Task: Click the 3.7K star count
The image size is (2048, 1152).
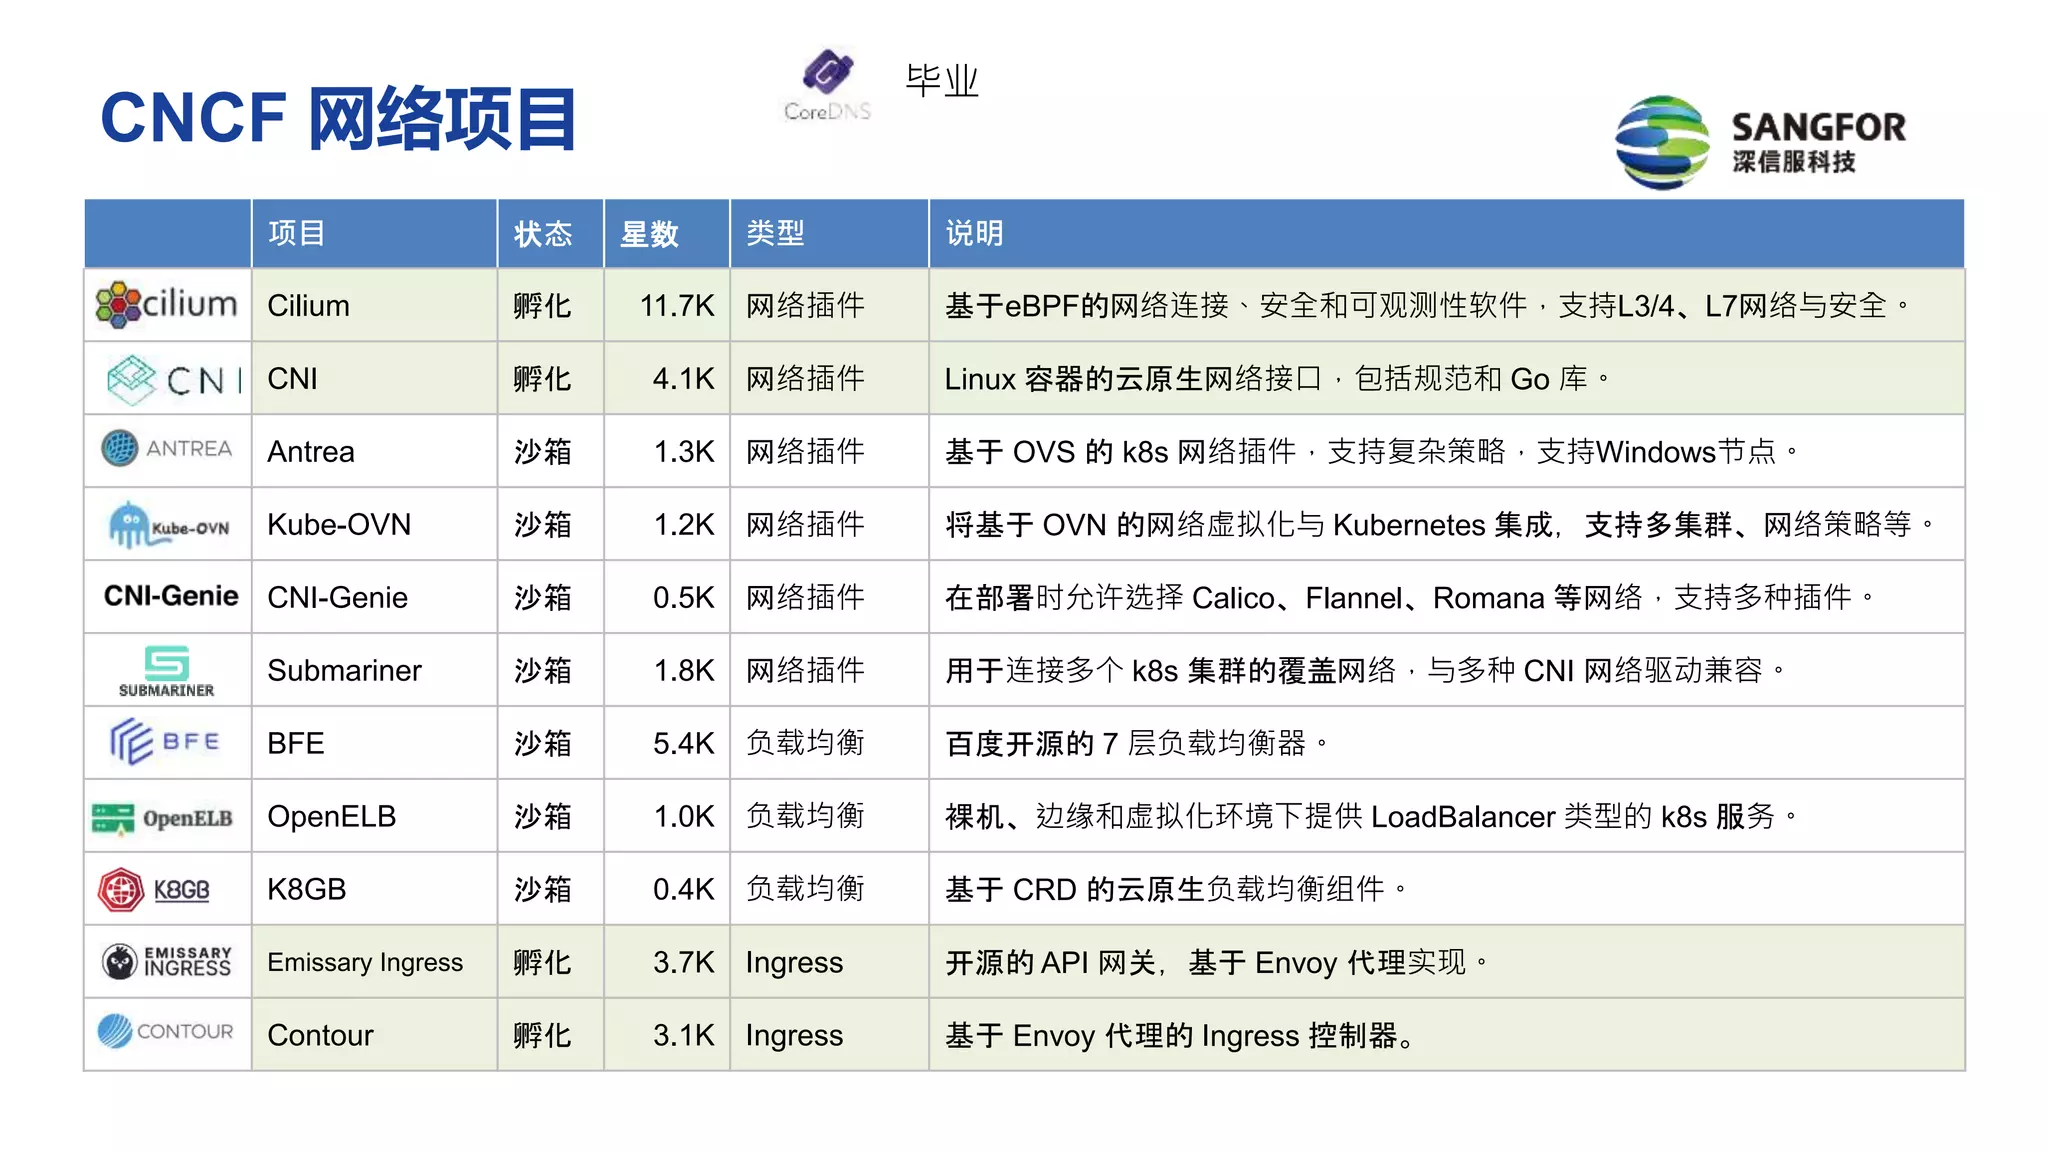Action: [x=684, y=962]
